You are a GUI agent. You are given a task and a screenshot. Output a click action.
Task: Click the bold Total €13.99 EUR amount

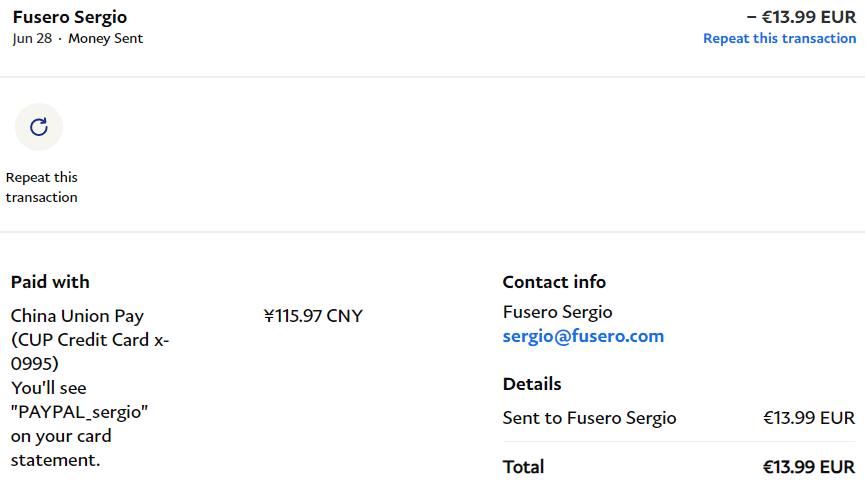(808, 467)
